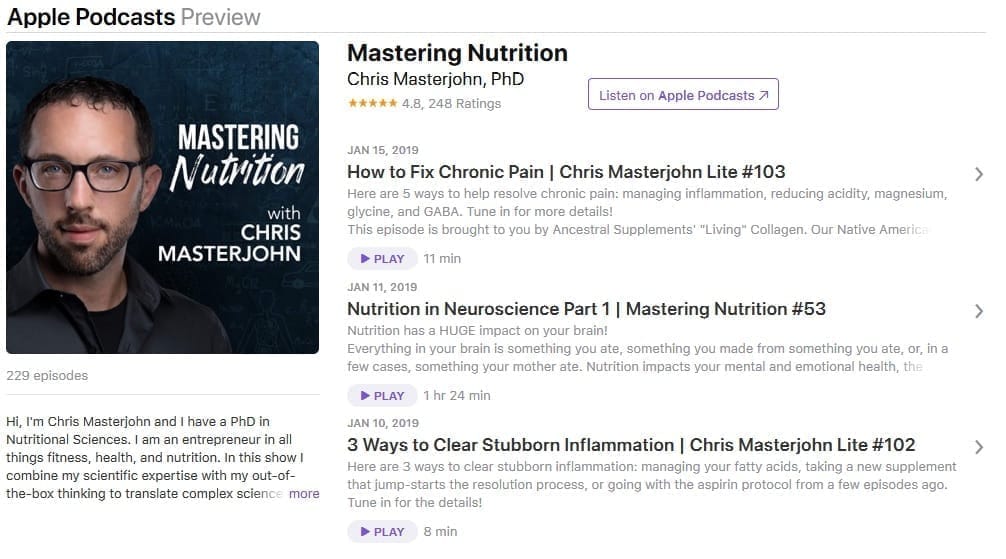This screenshot has width=1006, height=559.
Task: Expand the Chronic Pain episode chevron
Action: click(978, 174)
